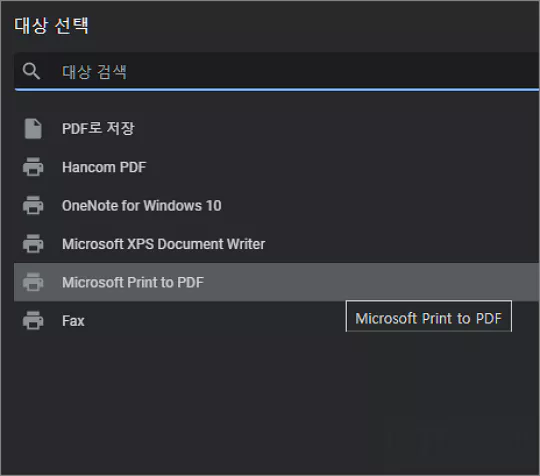The width and height of the screenshot is (540, 476).
Task: Click printer icon beside Microsoft XPS Document Writer
Action: 33,244
